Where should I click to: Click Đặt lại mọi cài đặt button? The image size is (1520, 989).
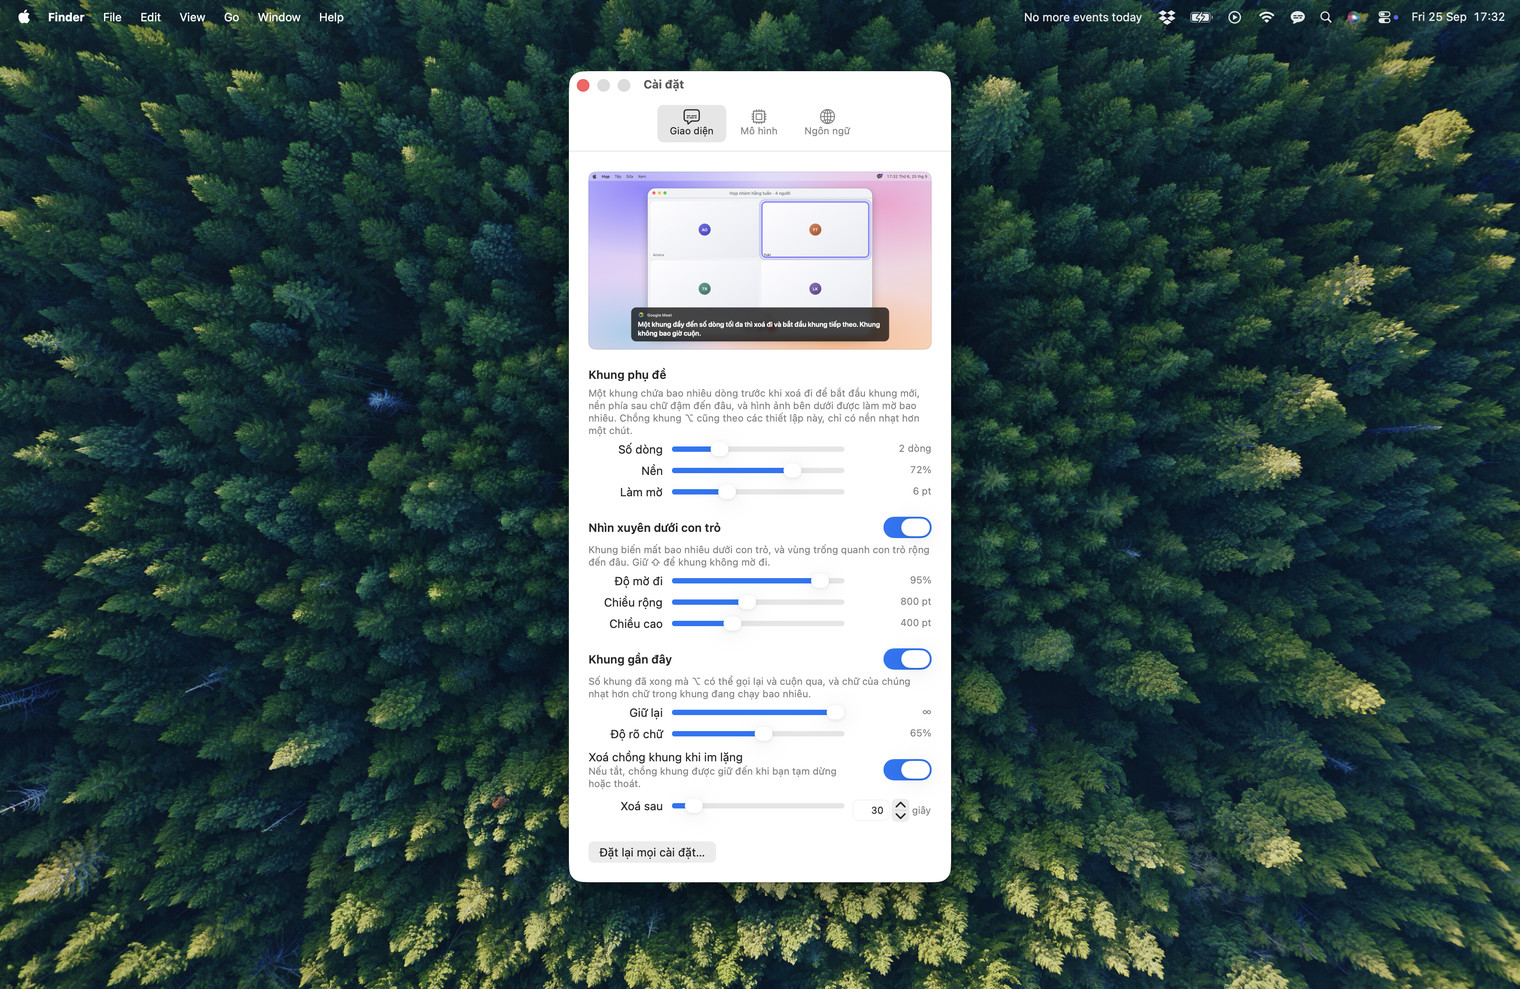tap(652, 852)
